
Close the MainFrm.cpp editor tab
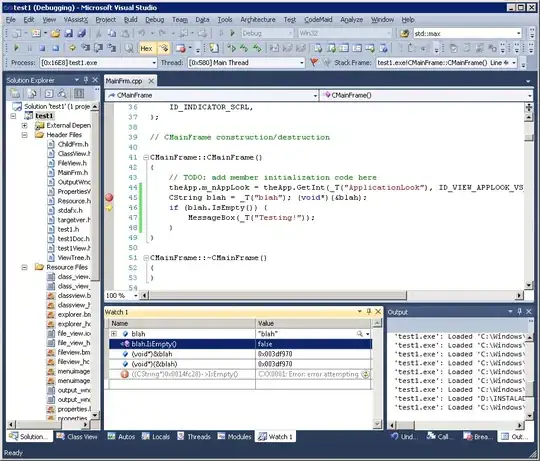(x=151, y=81)
